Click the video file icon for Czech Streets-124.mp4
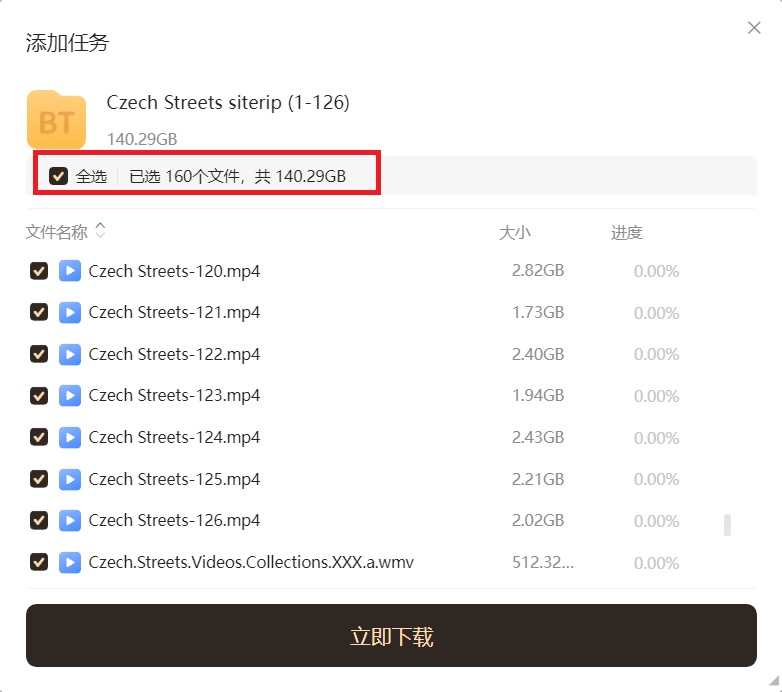 coord(69,437)
